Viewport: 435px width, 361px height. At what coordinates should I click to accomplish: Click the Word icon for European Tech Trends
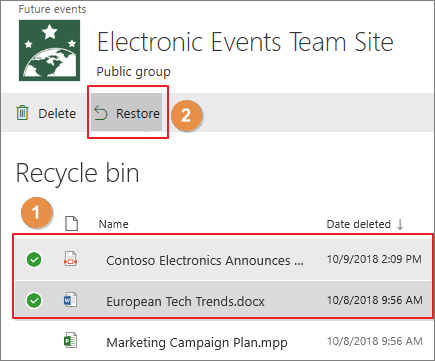[70, 300]
